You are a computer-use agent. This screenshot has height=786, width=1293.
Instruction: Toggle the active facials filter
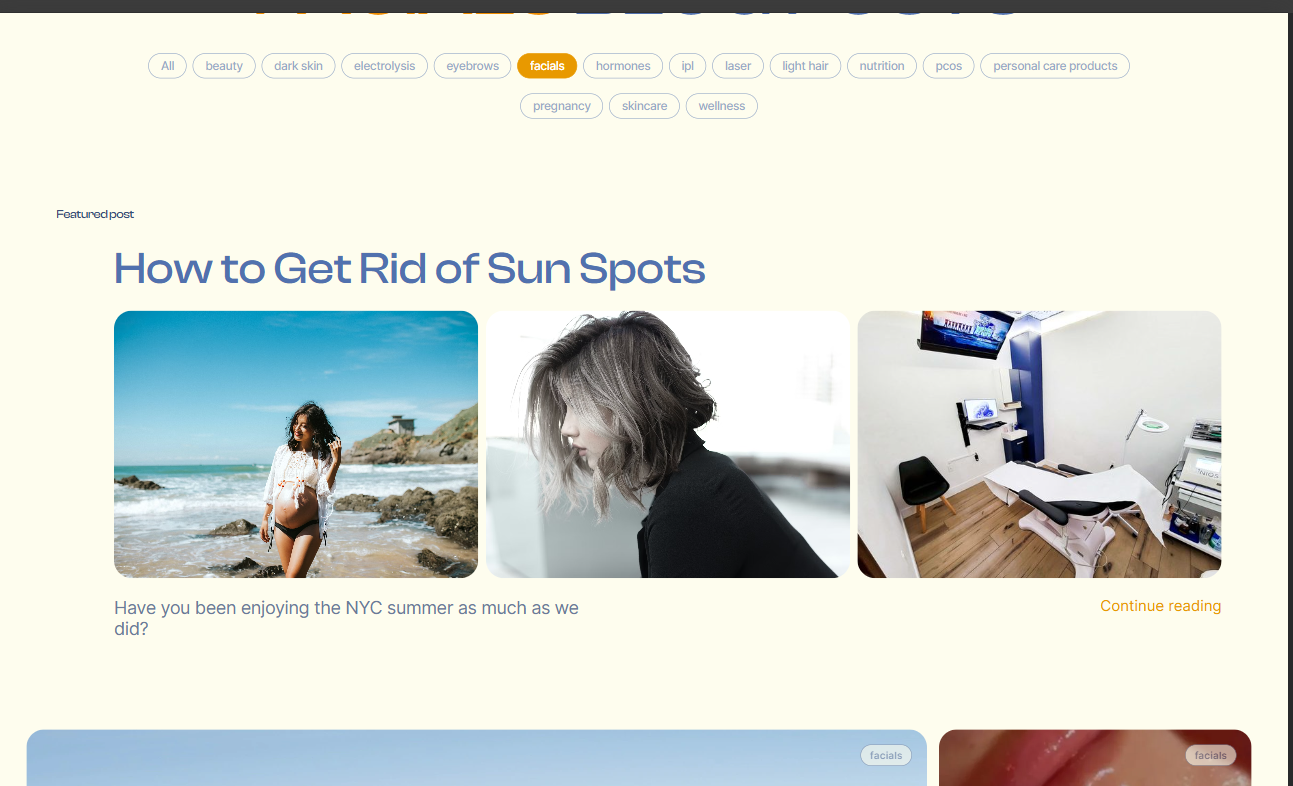click(547, 66)
